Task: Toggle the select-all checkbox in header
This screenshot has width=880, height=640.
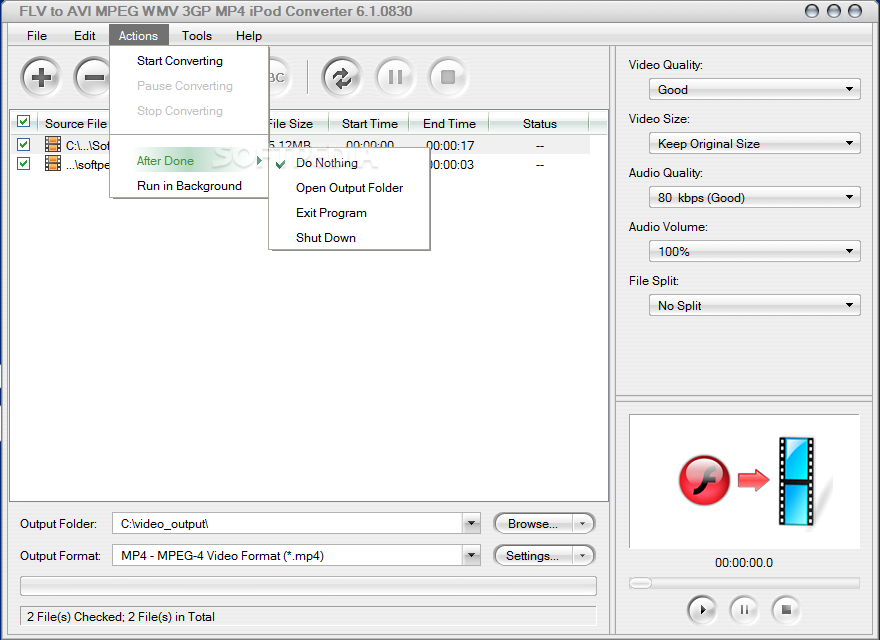Action: [24, 121]
